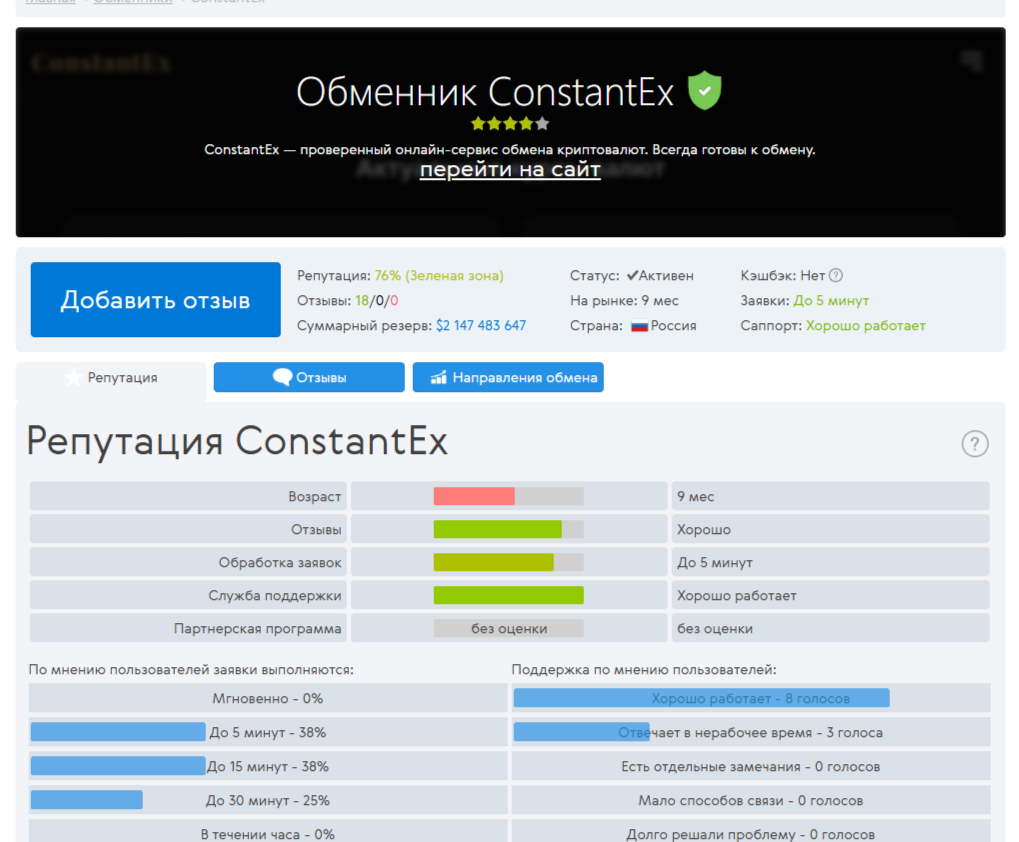Click Есть отдельные замечания - 0 голосов
The width and height of the screenshot is (1019, 842).
pos(751,766)
